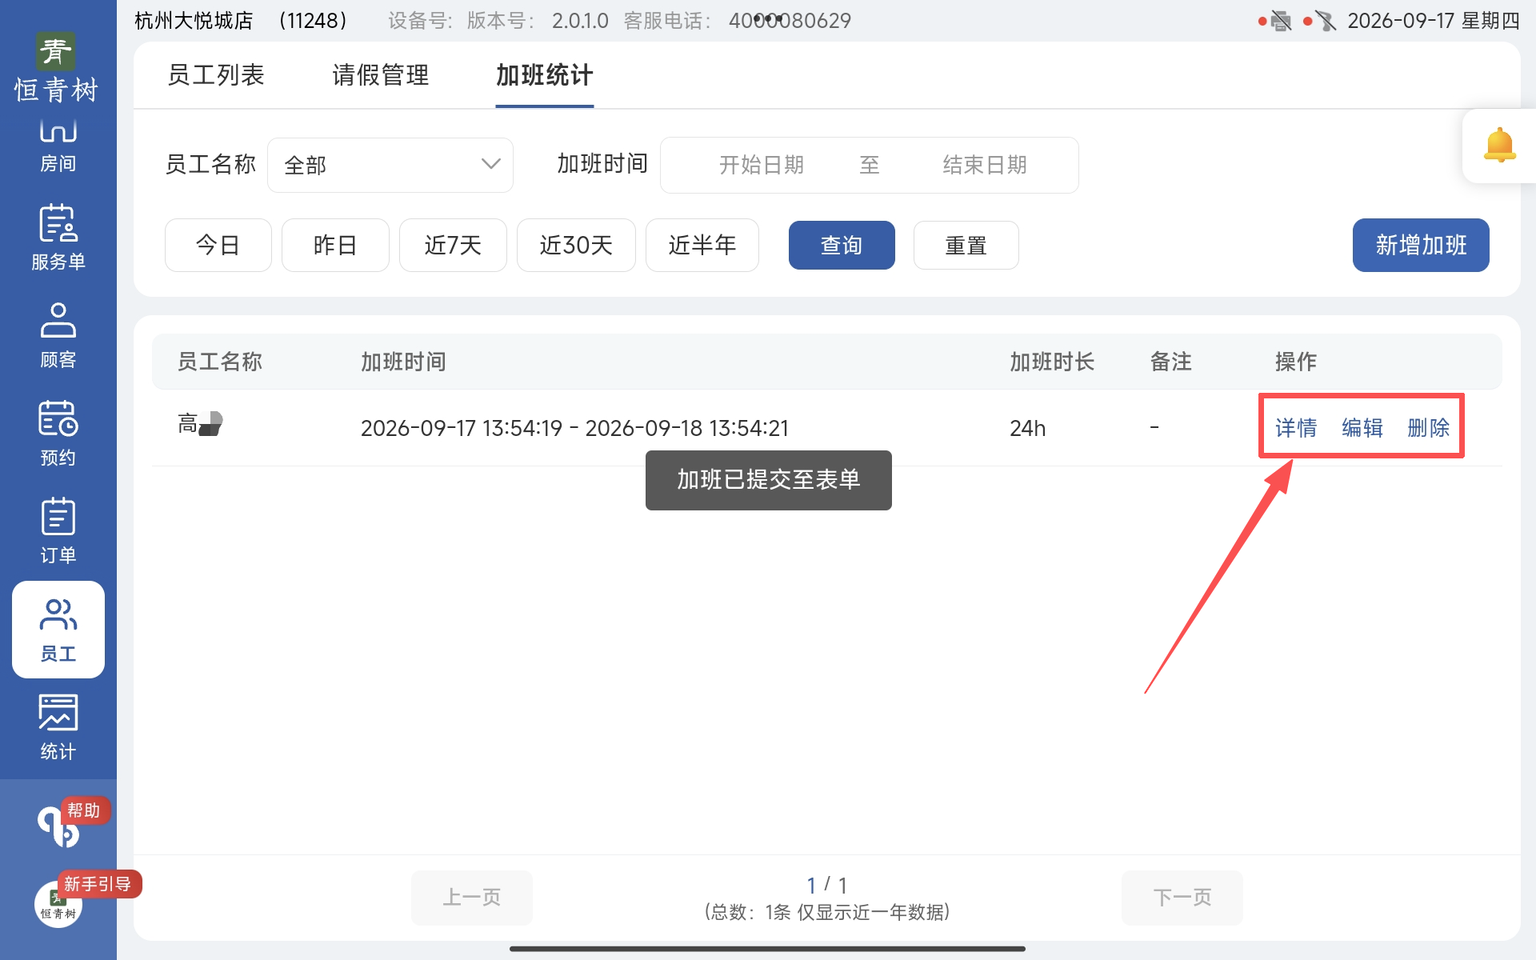Switch to the 请假管理 tab
The width and height of the screenshot is (1536, 960).
pyautogui.click(x=381, y=75)
